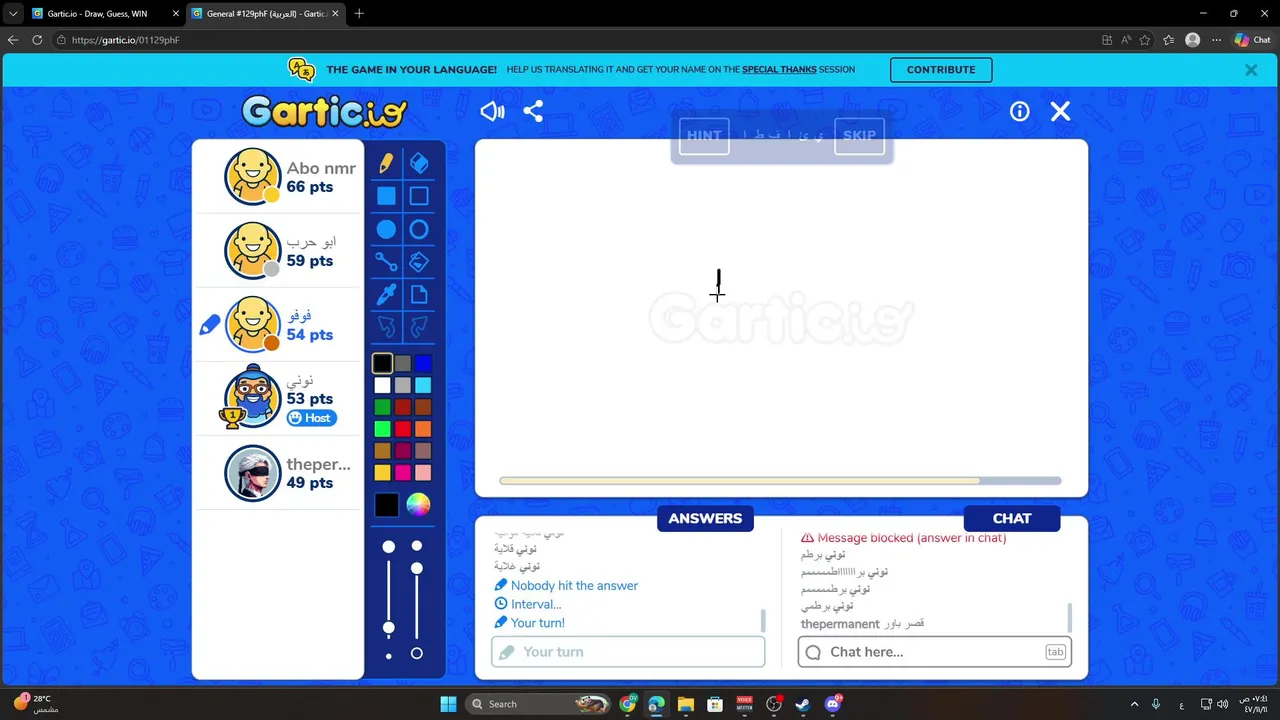Open player Abo nmr's profile

click(278, 177)
